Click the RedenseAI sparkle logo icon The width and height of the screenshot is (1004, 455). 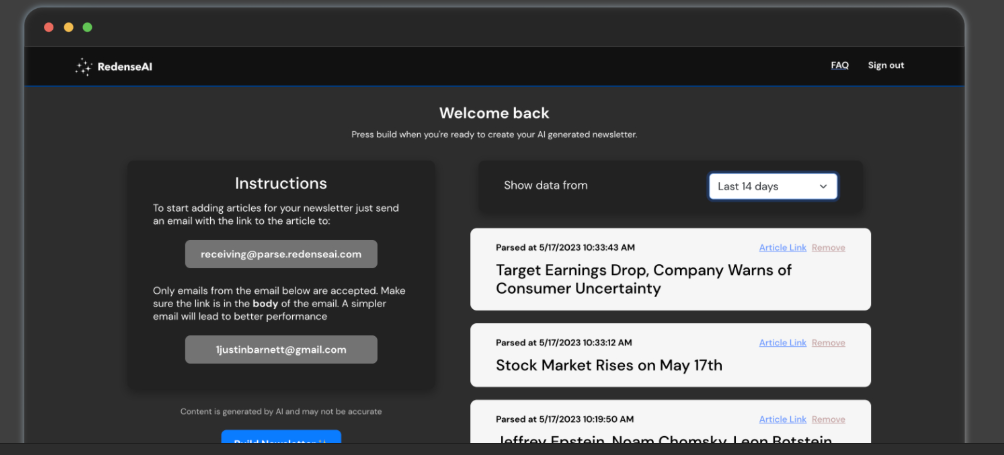[x=84, y=67]
